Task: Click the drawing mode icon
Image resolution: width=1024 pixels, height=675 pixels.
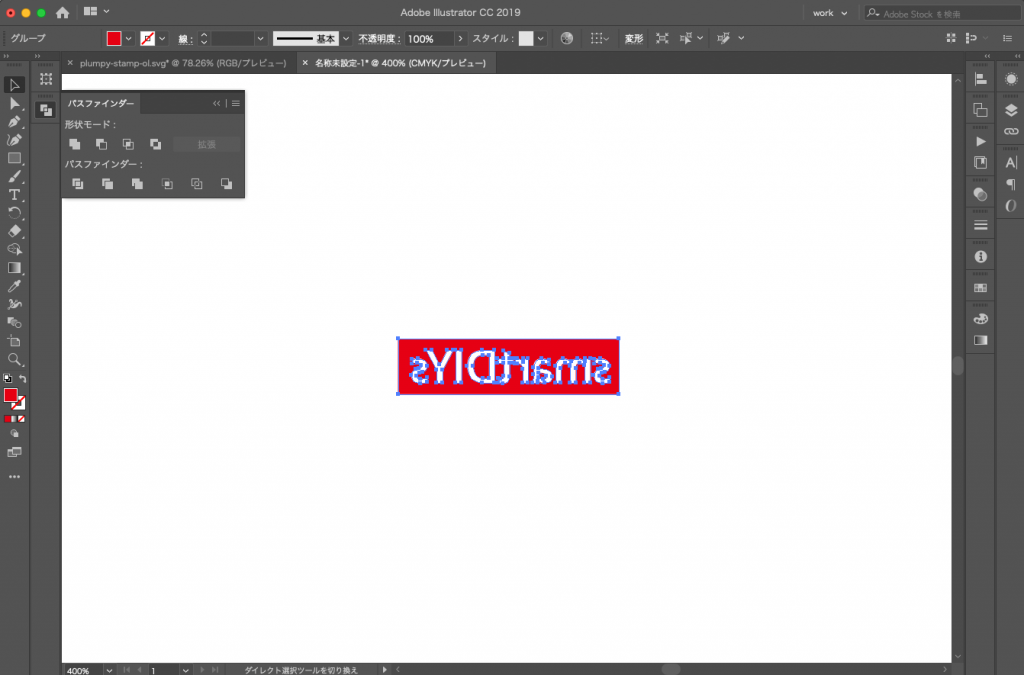Action: click(x=14, y=433)
